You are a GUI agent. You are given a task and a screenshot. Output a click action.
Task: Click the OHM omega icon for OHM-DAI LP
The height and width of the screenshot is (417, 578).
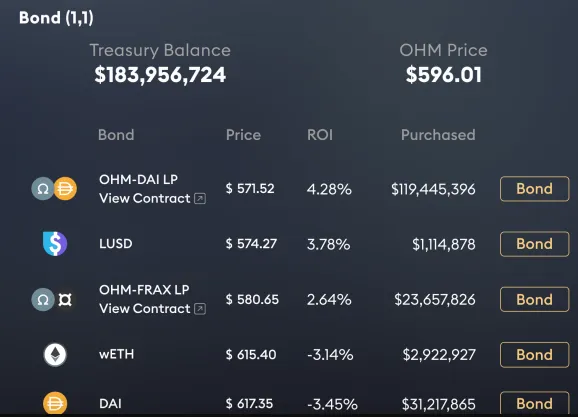pyautogui.click(x=43, y=189)
